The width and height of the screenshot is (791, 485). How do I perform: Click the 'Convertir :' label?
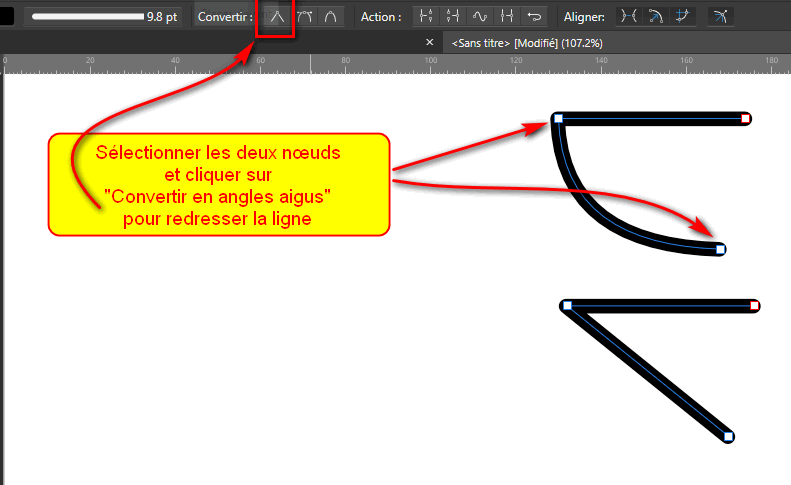[225, 17]
